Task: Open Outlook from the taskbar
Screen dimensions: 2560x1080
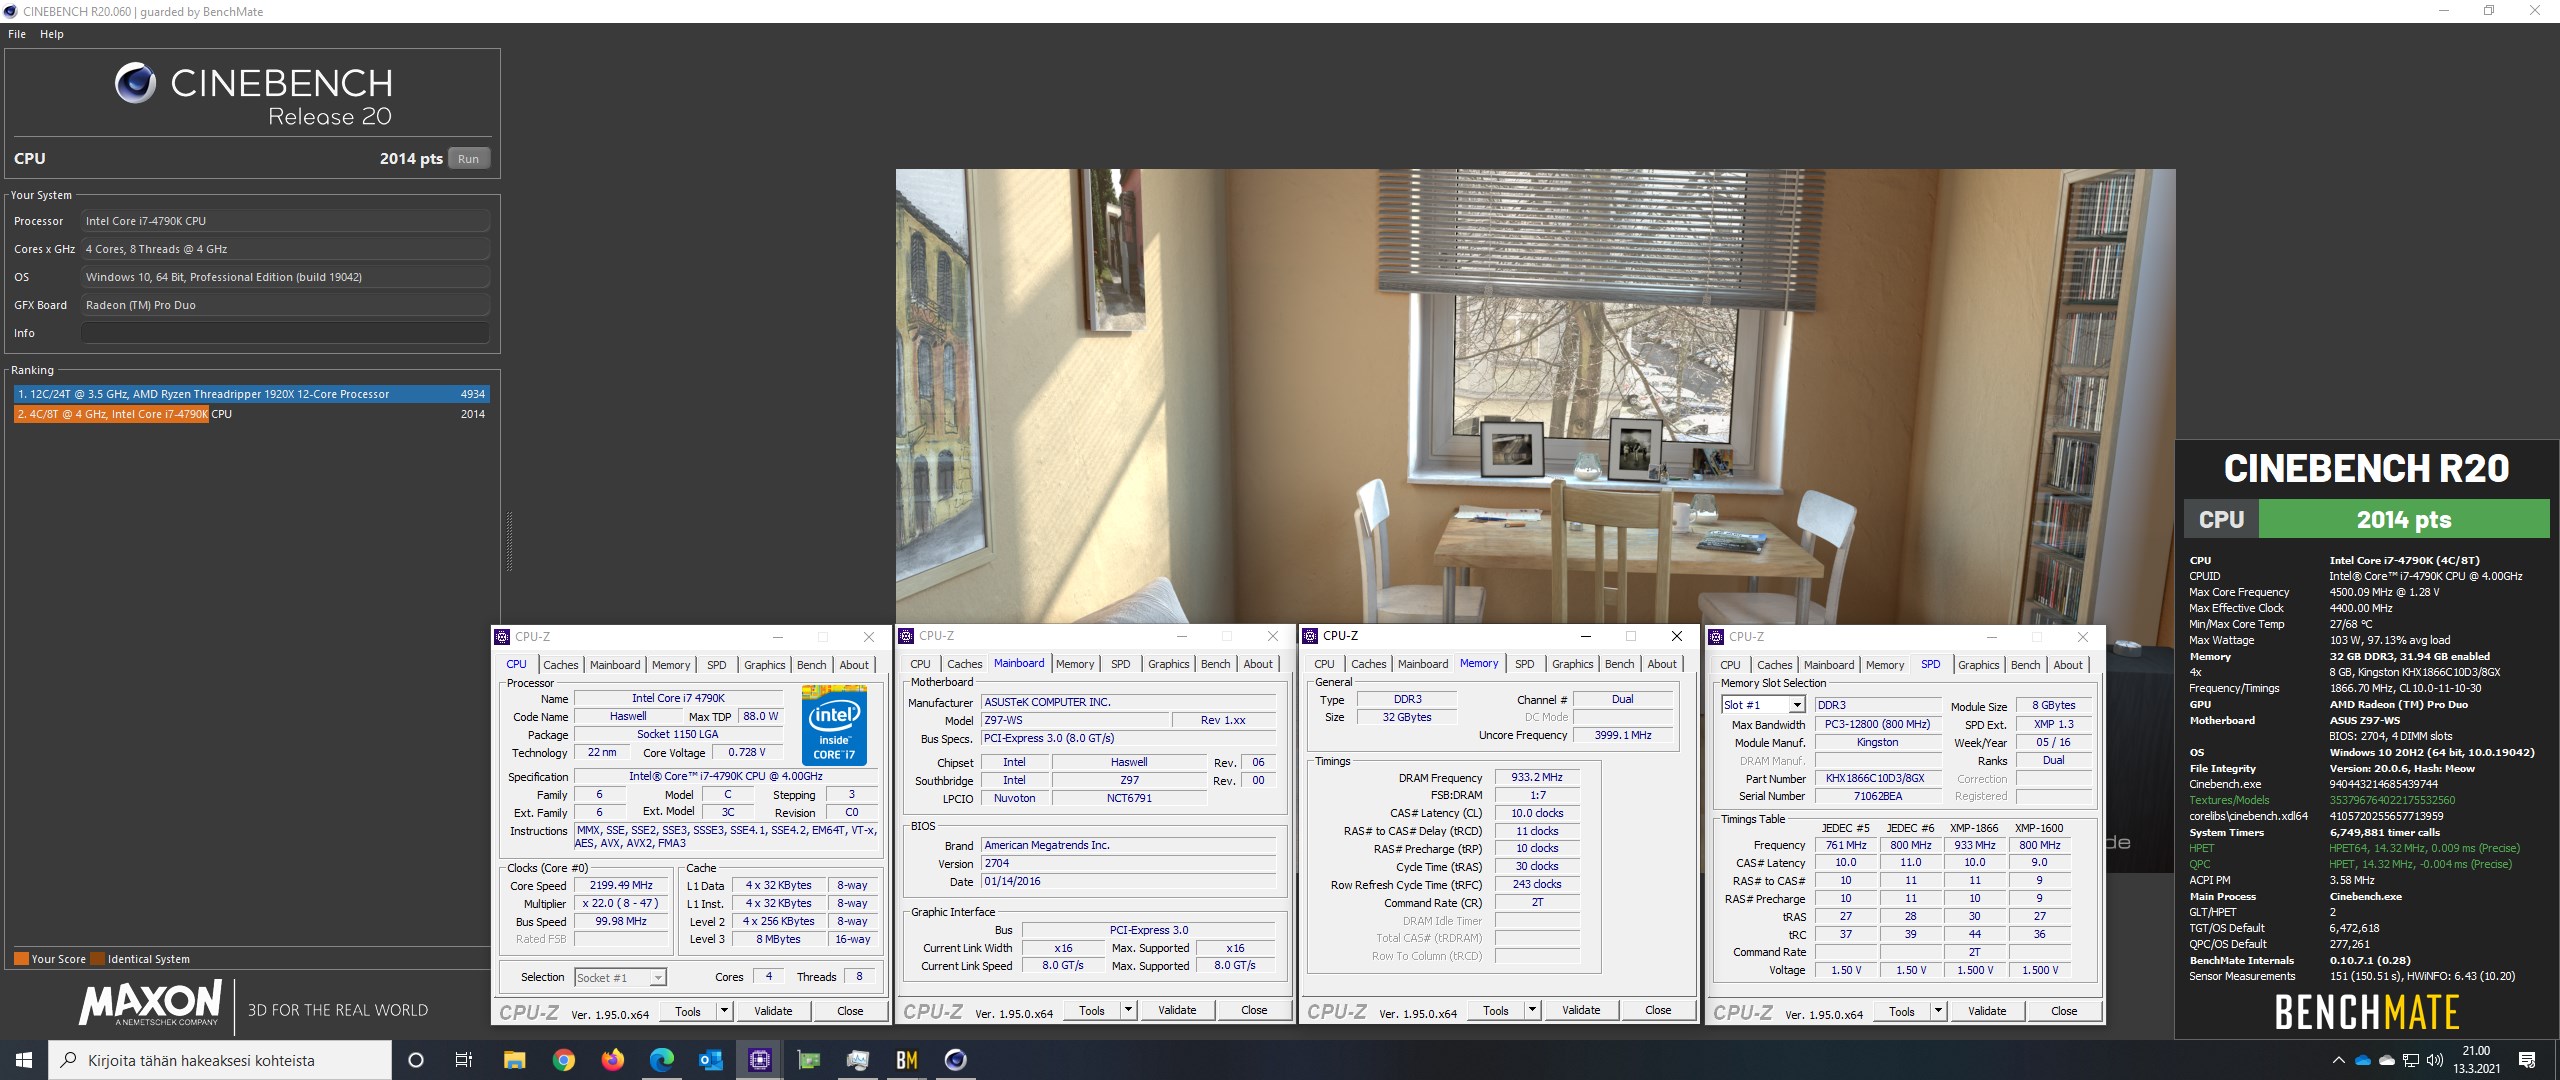Action: 710,1060
